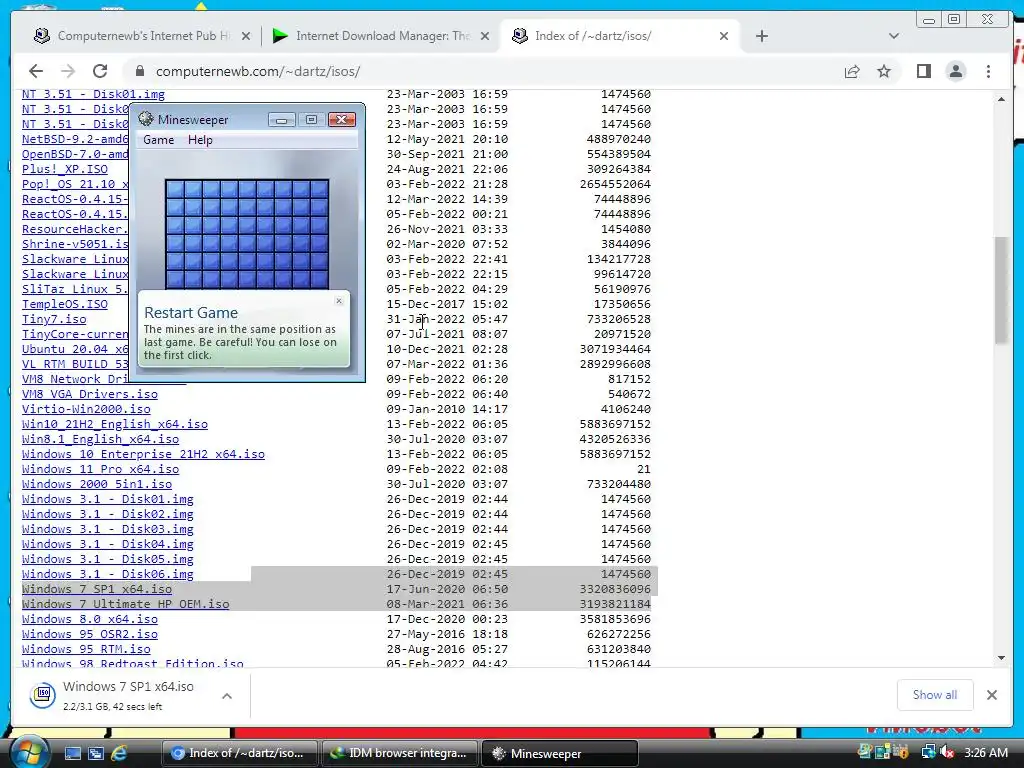Viewport: 1024px width, 768px height.
Task: Open download item options chevron
Action: click(x=227, y=696)
